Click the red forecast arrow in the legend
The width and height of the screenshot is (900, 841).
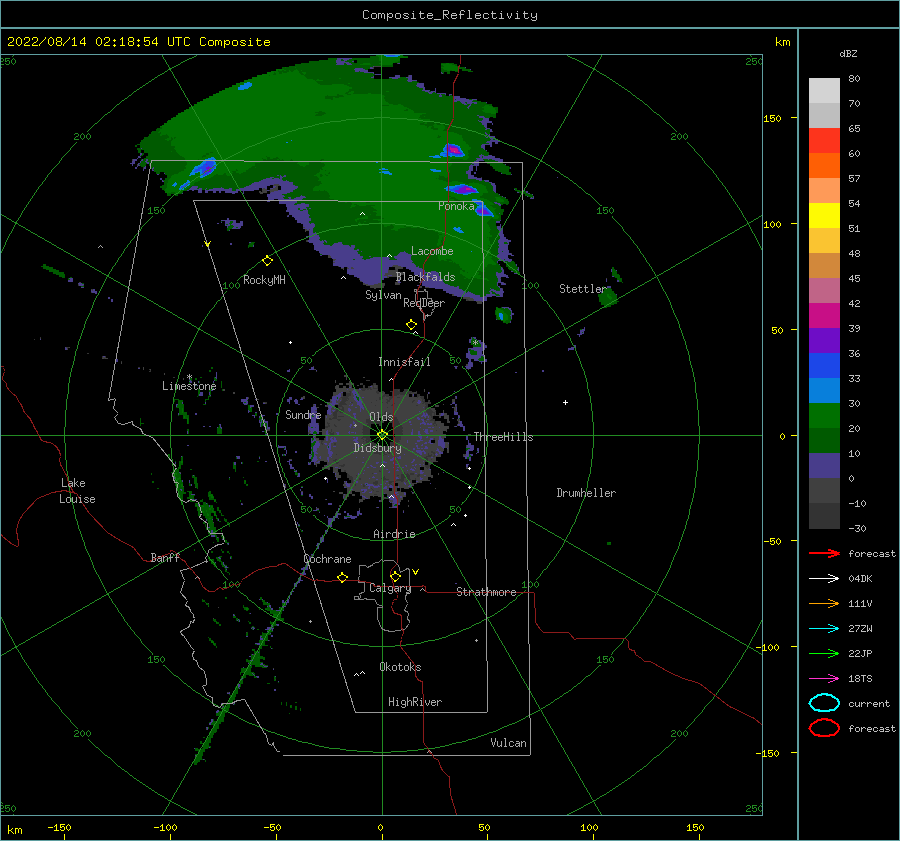[824, 553]
